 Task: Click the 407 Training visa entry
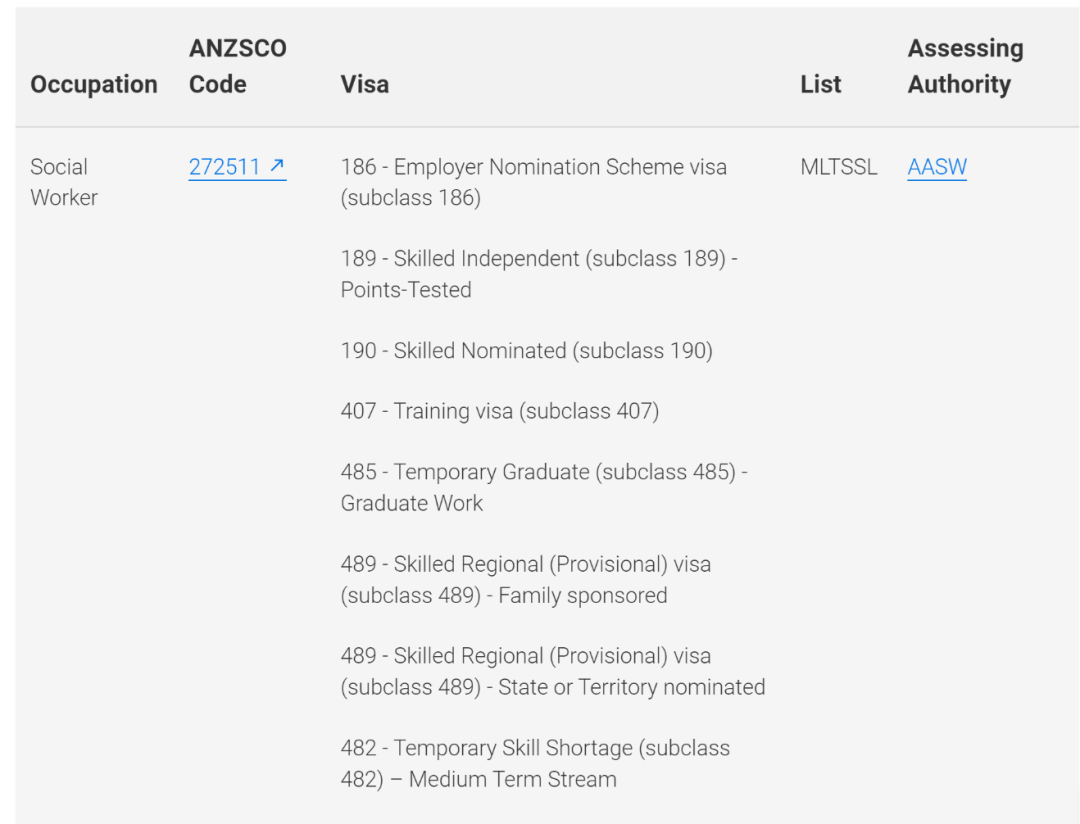point(500,411)
